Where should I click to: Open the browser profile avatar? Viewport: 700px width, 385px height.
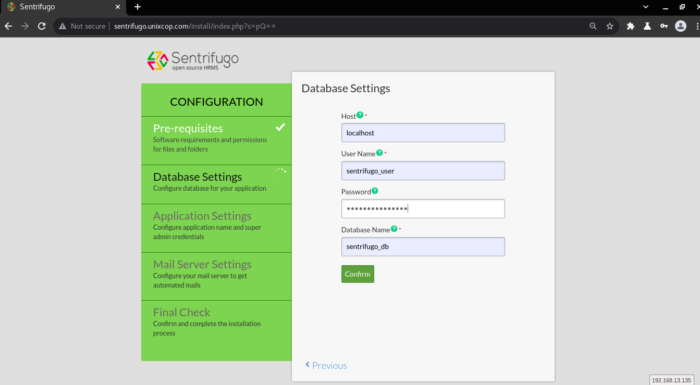pyautogui.click(x=680, y=26)
